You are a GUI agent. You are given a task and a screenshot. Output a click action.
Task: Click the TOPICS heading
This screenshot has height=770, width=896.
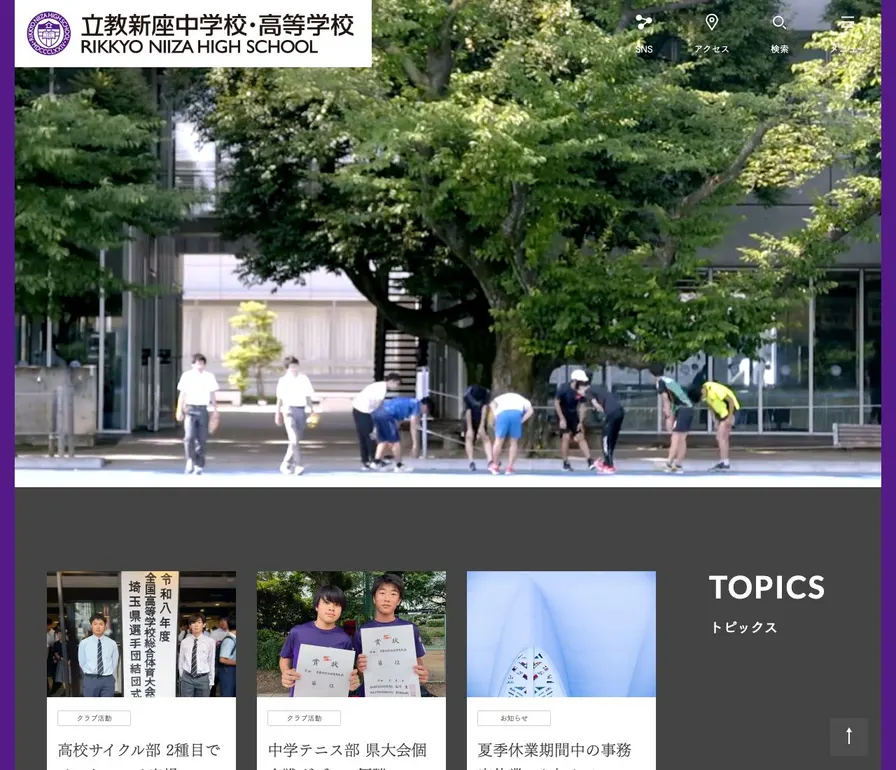click(767, 587)
